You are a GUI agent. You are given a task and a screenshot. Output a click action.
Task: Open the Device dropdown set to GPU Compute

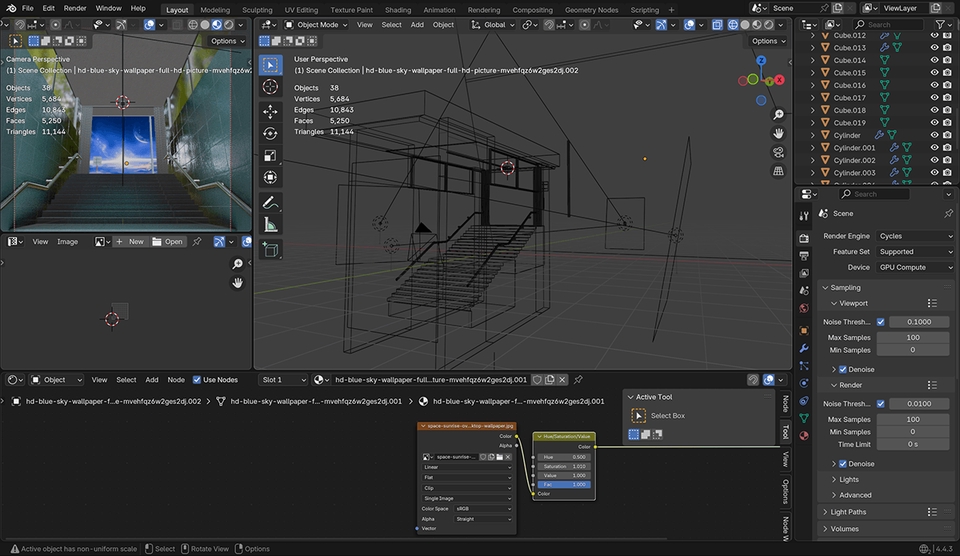pyautogui.click(x=914, y=267)
